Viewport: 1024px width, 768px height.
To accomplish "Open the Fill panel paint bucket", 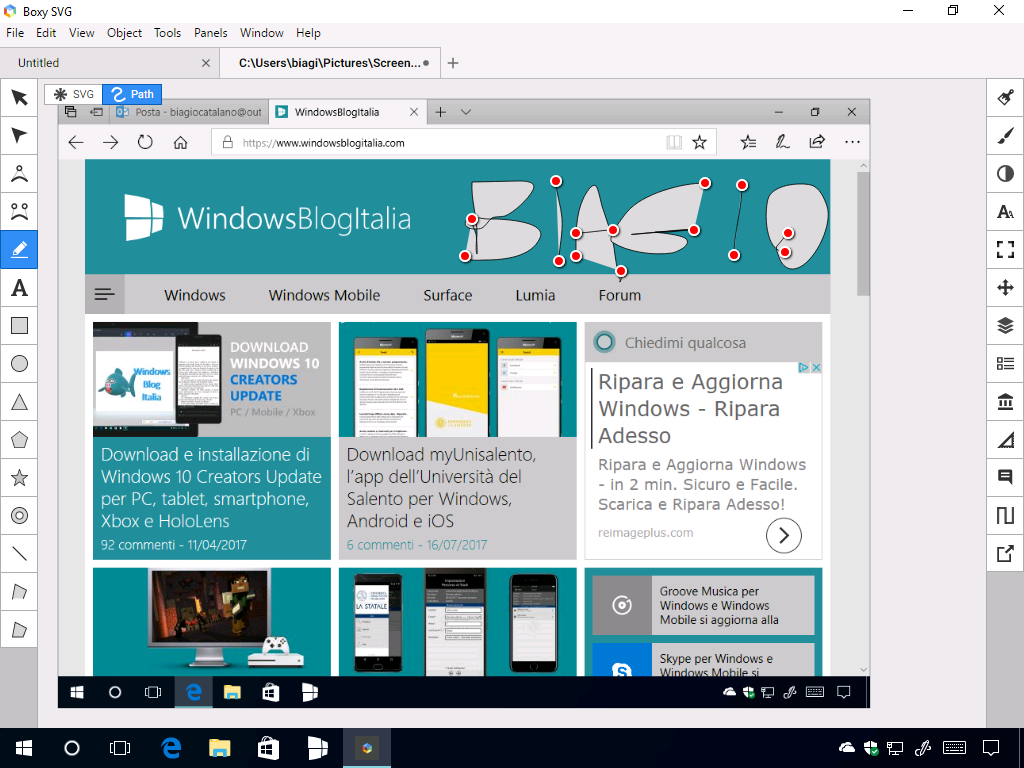I will [x=1006, y=98].
